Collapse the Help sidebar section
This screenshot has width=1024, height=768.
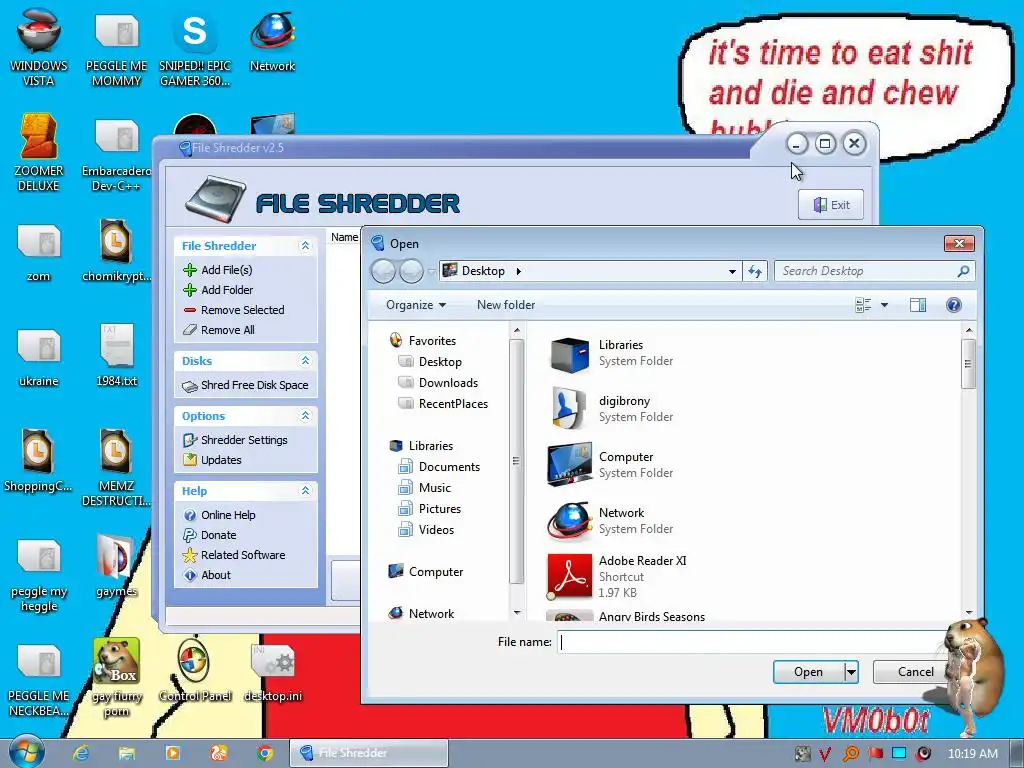click(x=305, y=490)
